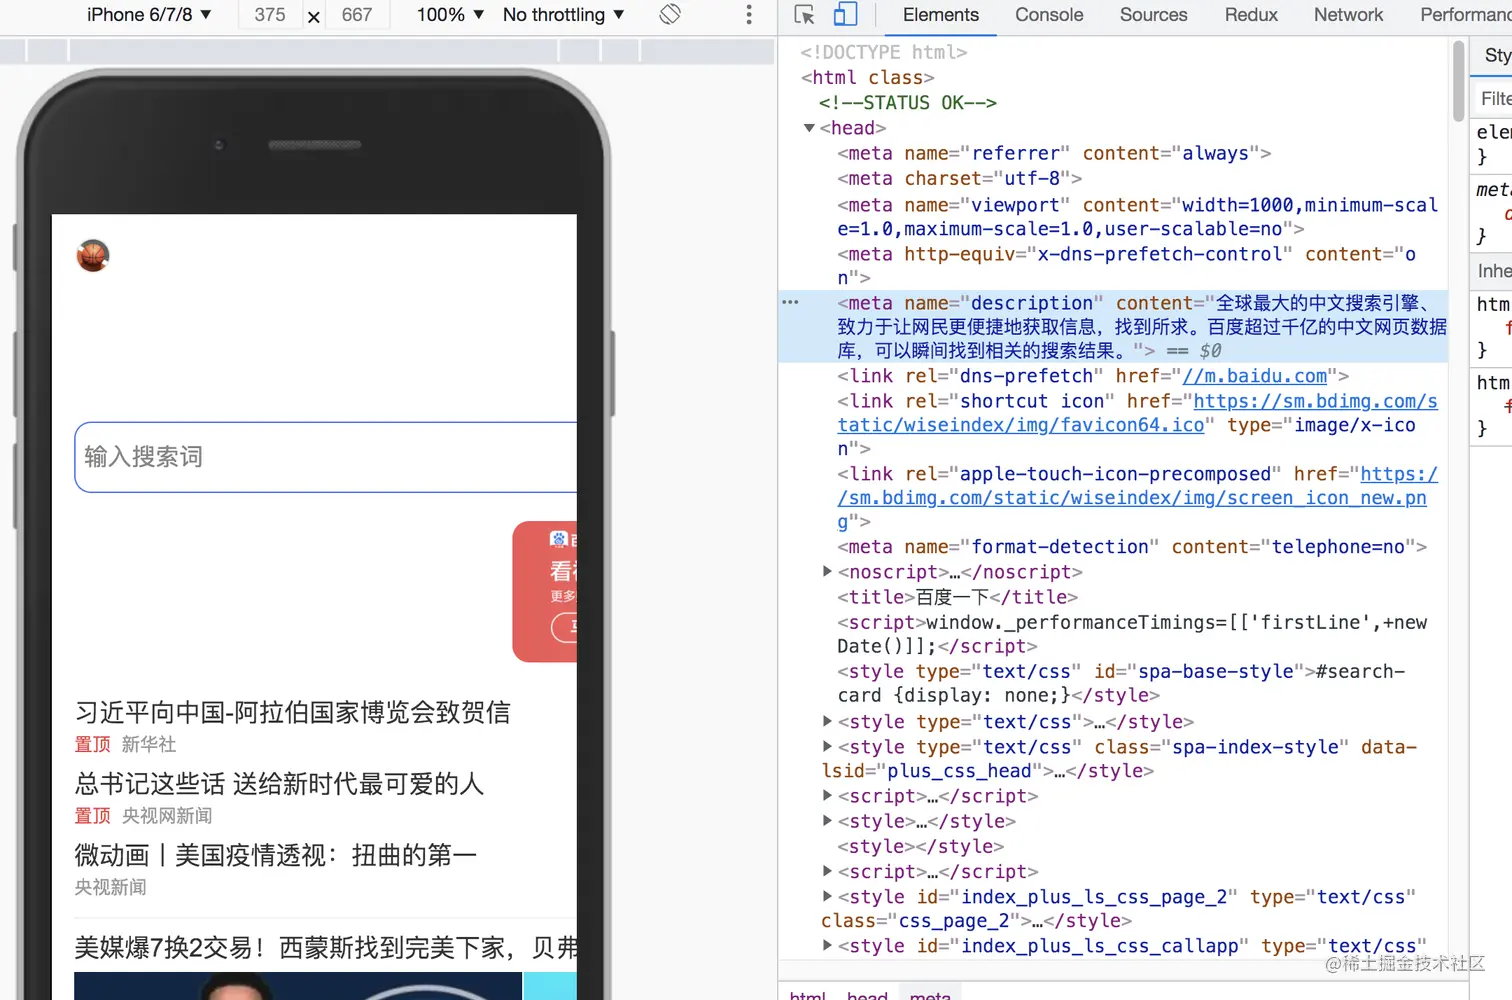
Task: Collapse the head node in the DOM tree
Action: pyautogui.click(x=809, y=128)
